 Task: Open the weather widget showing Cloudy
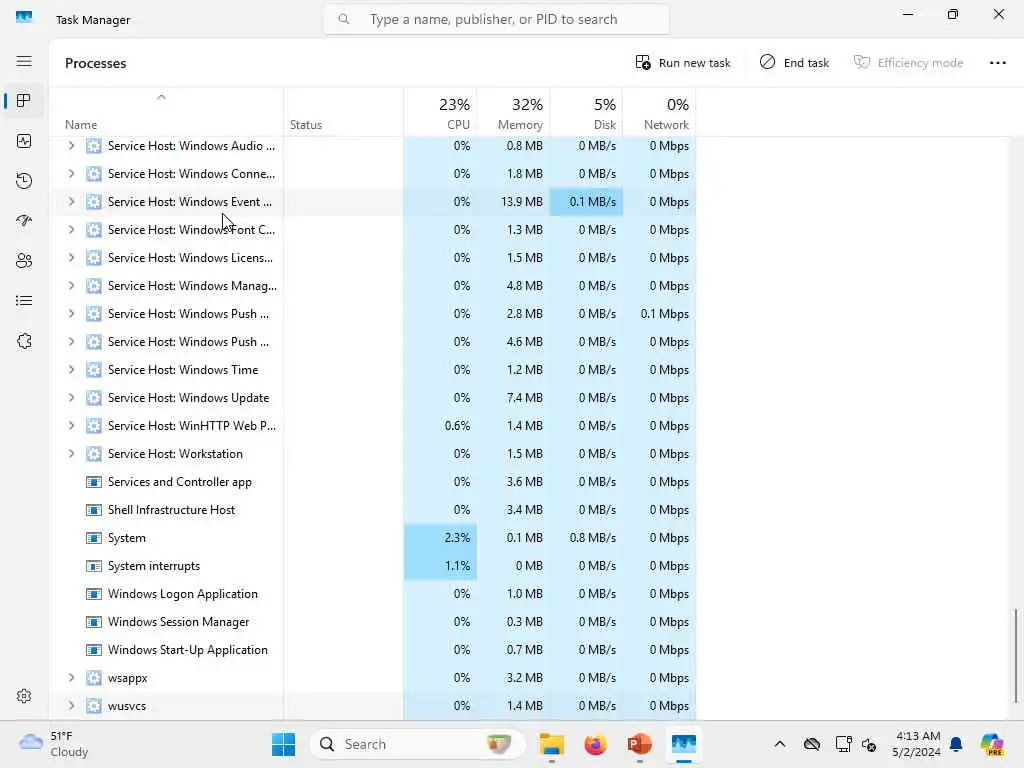[54, 744]
